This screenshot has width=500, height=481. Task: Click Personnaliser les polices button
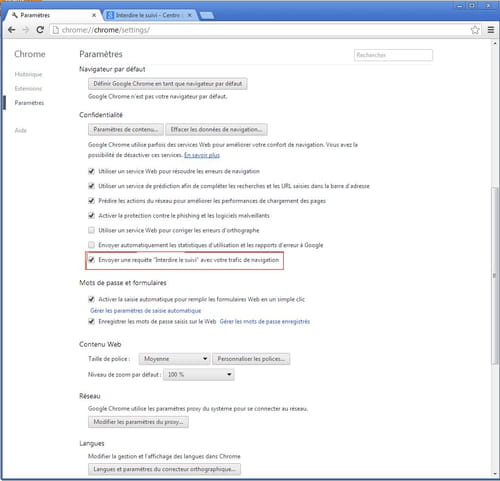tap(251, 359)
